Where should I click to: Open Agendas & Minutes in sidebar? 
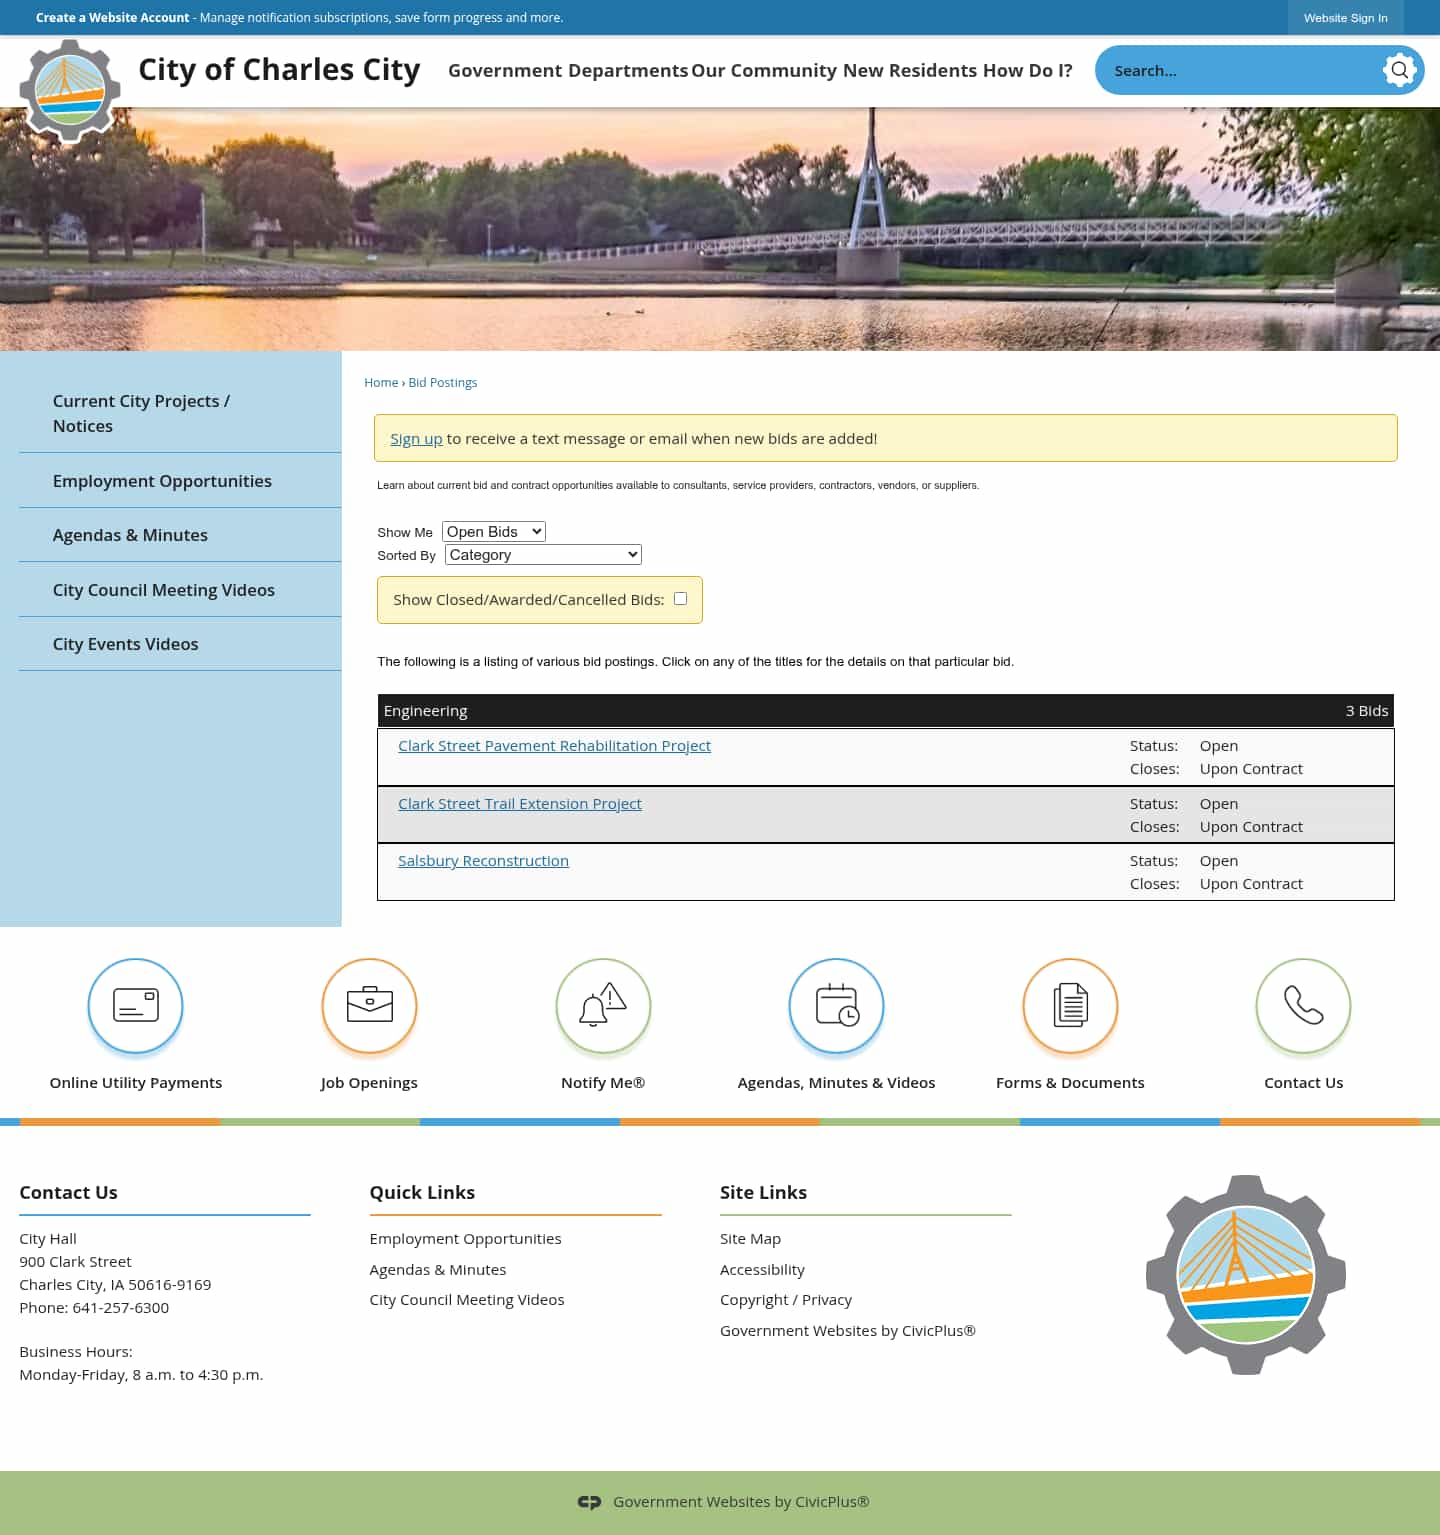[180, 535]
